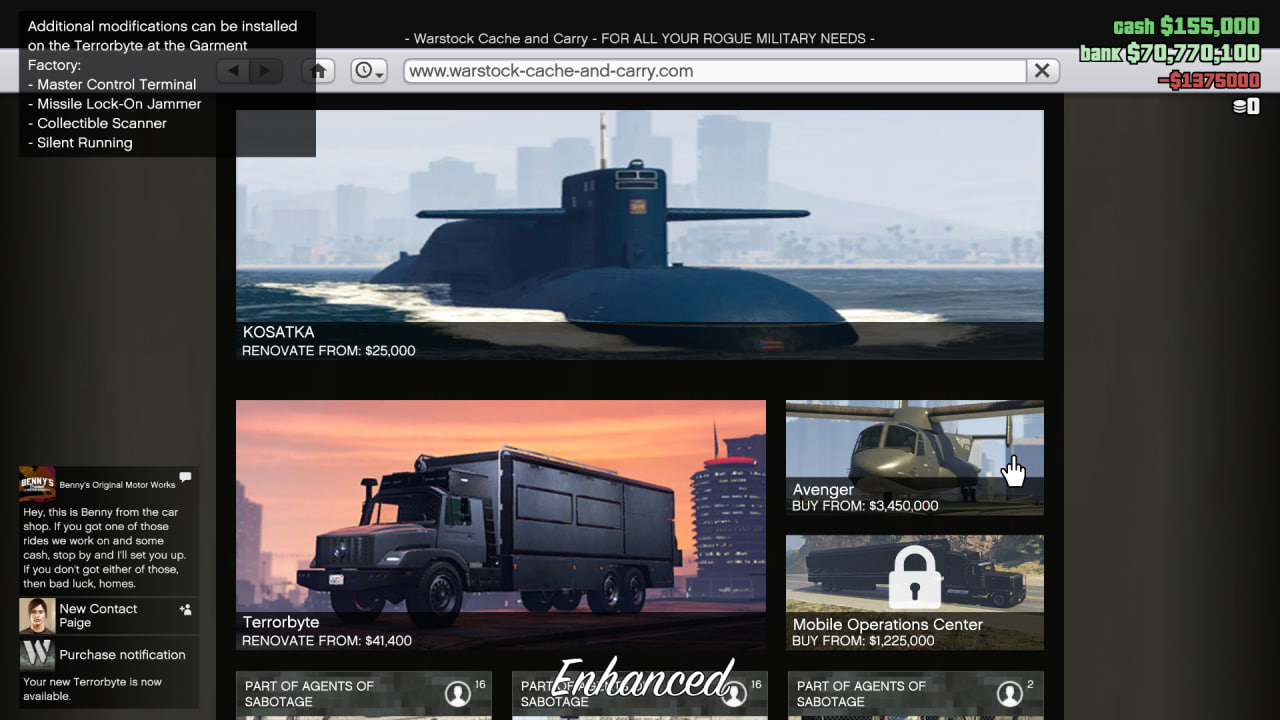Click the Avenger 'BUY FROM: $3,450,000' text
Image resolution: width=1280 pixels, height=720 pixels.
click(866, 506)
